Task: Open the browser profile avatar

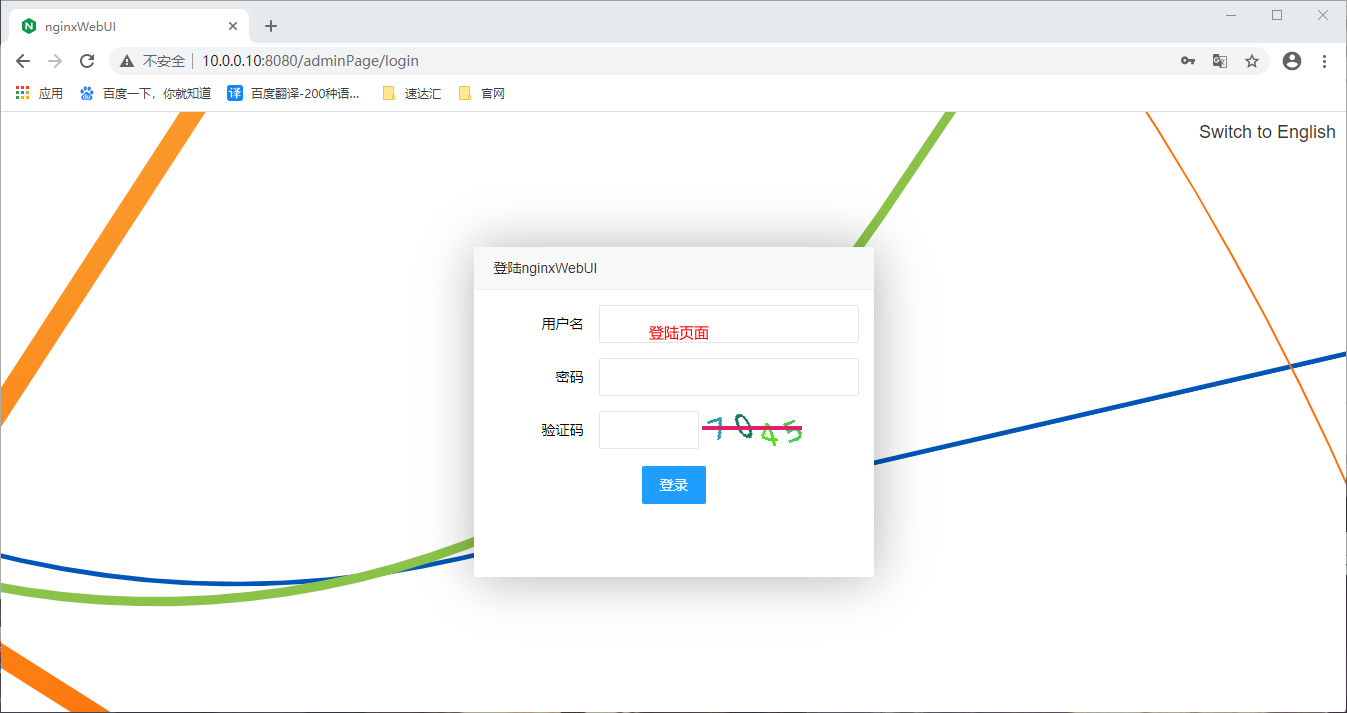Action: [x=1291, y=60]
